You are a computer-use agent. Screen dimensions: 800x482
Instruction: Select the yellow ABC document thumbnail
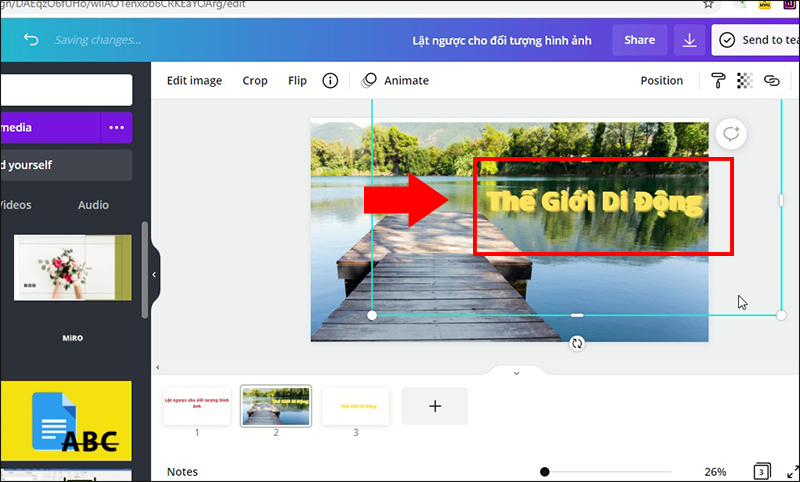tap(66, 421)
